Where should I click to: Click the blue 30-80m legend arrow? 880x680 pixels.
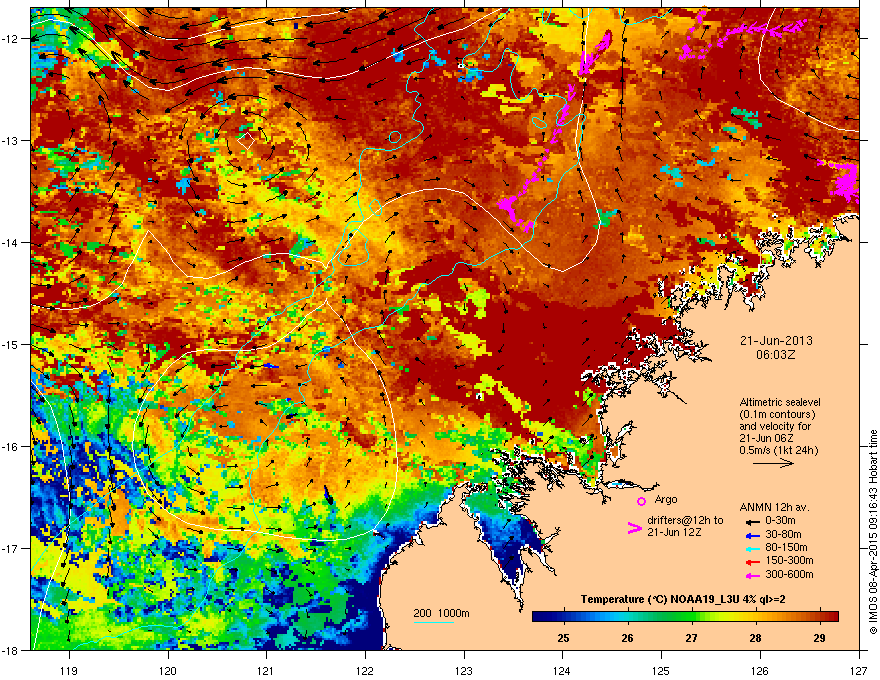coord(752,535)
